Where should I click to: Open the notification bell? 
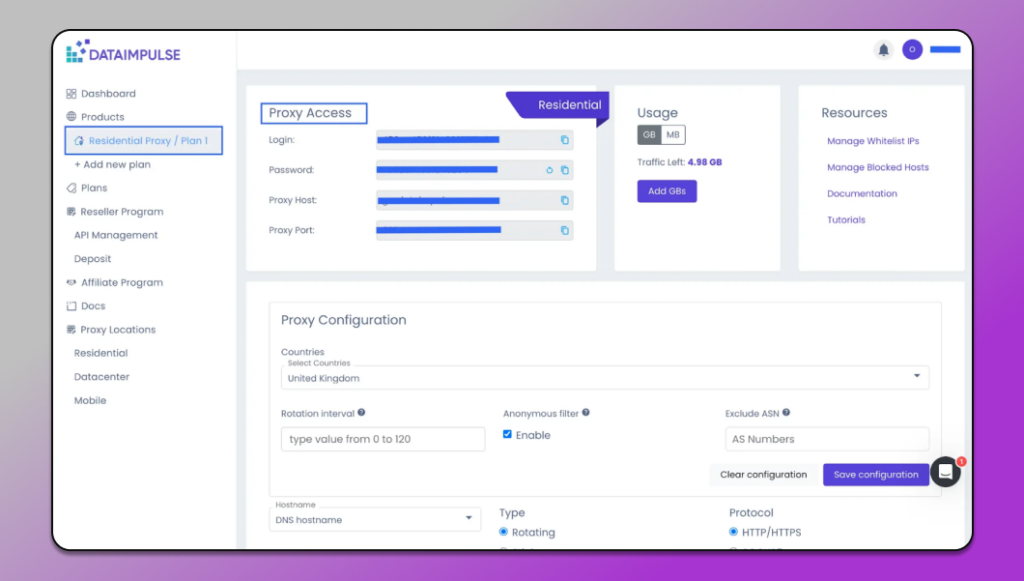coord(883,49)
